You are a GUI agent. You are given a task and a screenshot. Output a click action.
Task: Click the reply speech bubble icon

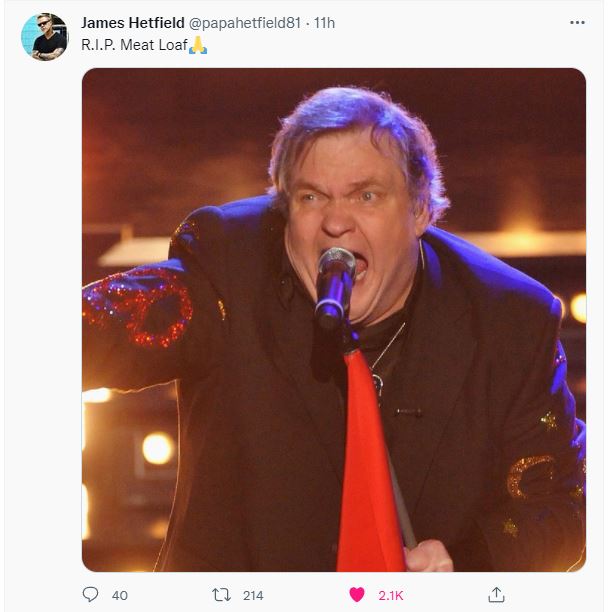(x=90, y=594)
